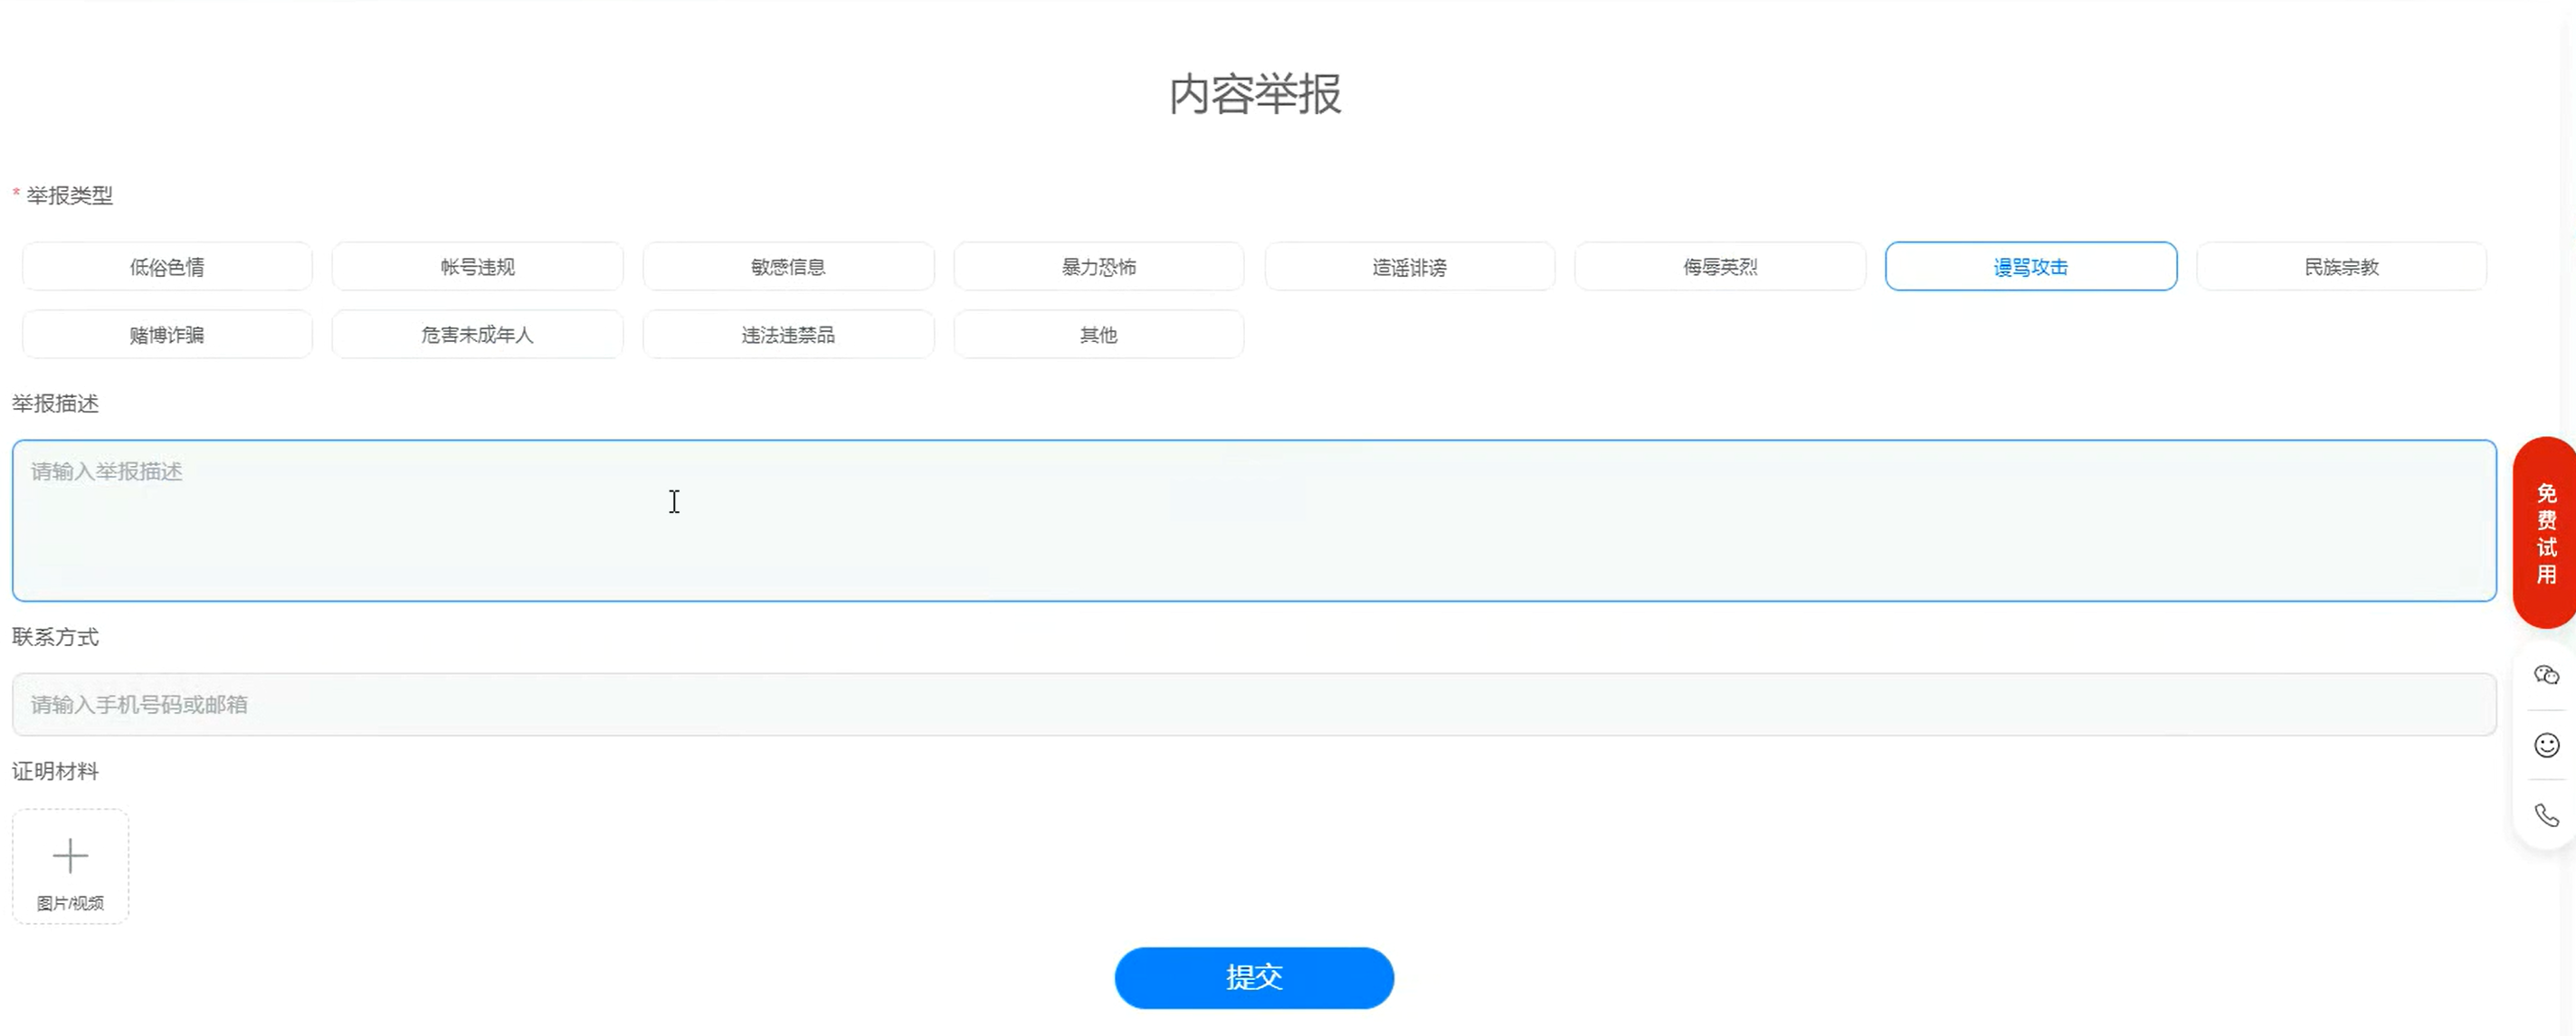Select the 民族宗教 category

(x=2341, y=267)
